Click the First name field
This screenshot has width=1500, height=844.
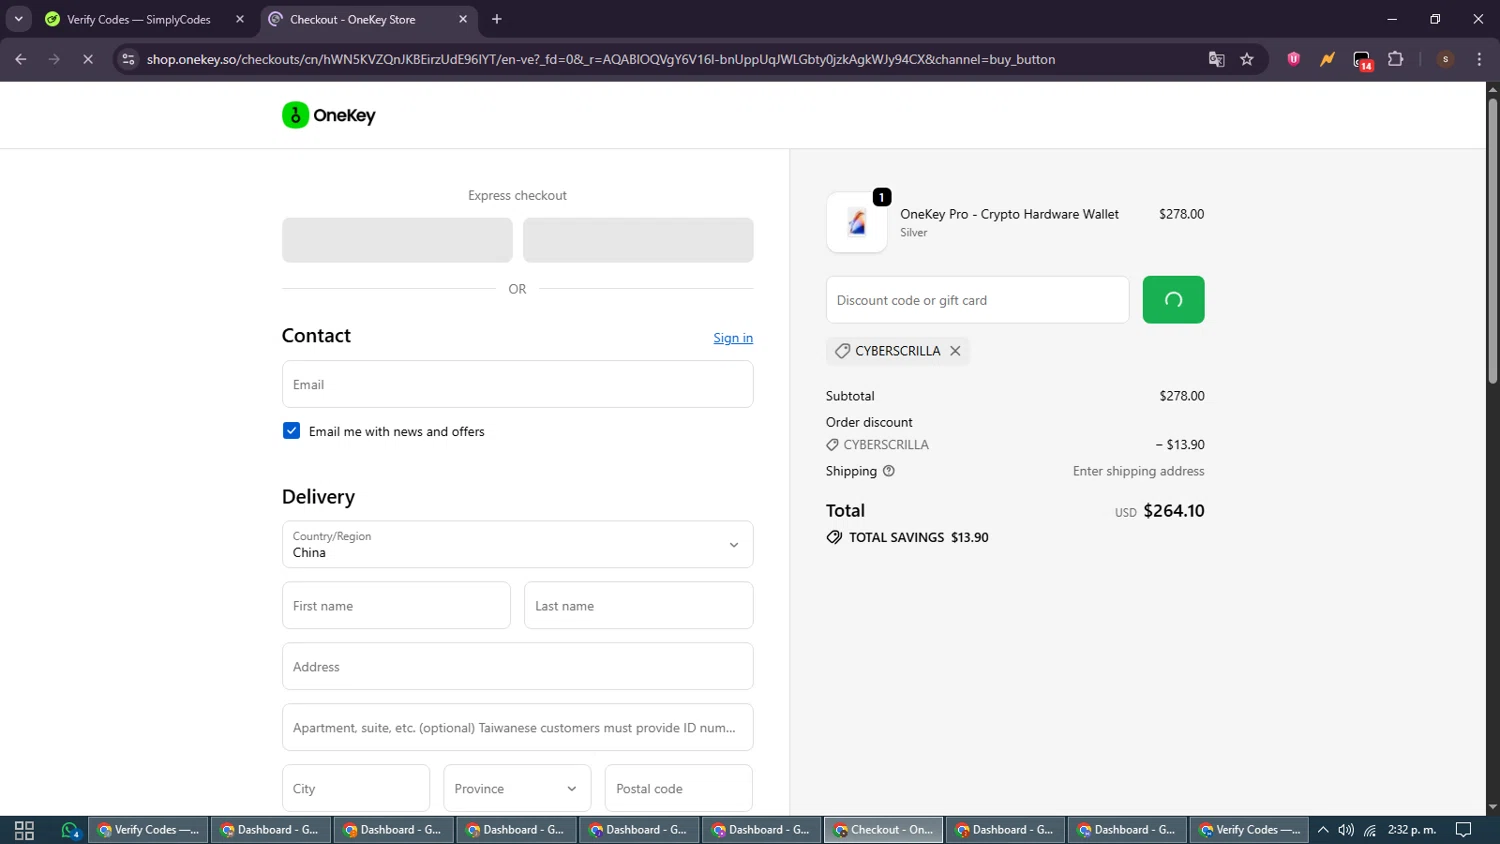pos(396,605)
